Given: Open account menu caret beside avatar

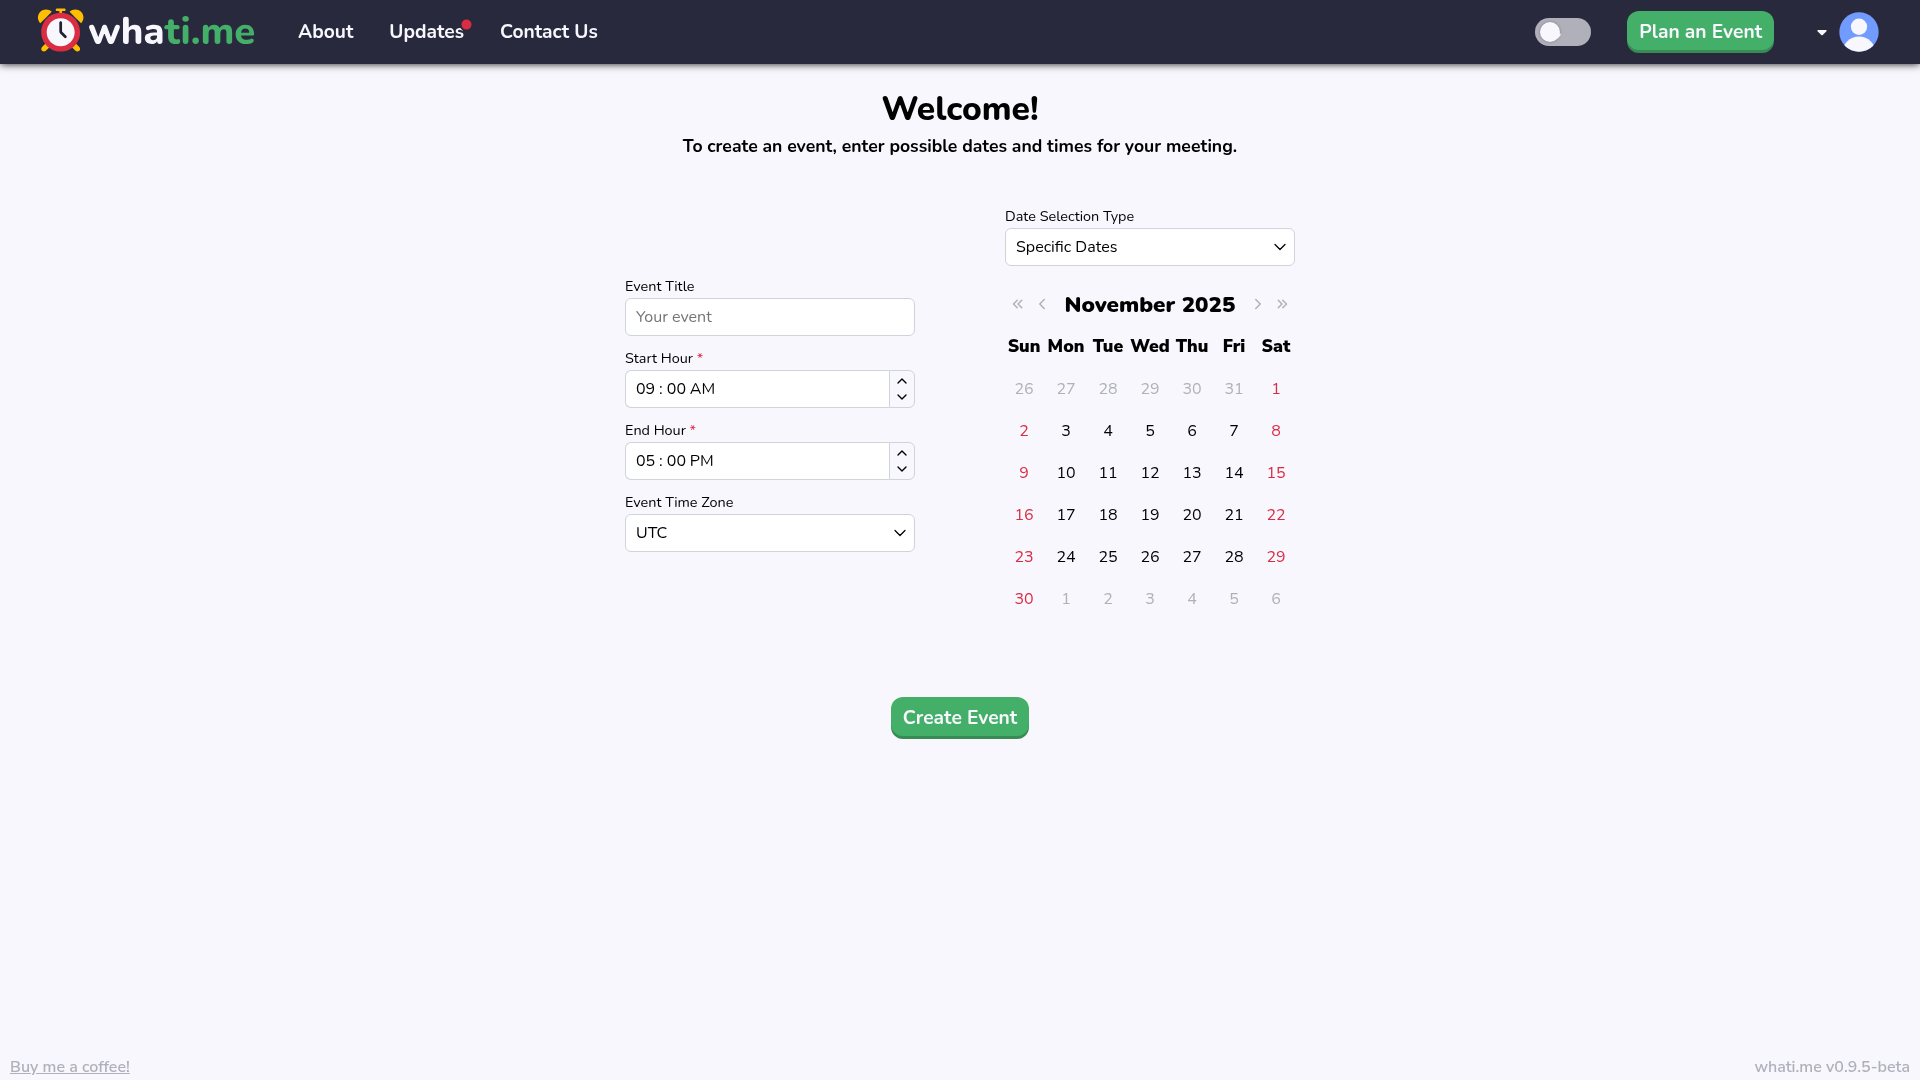Looking at the screenshot, I should 1821,32.
